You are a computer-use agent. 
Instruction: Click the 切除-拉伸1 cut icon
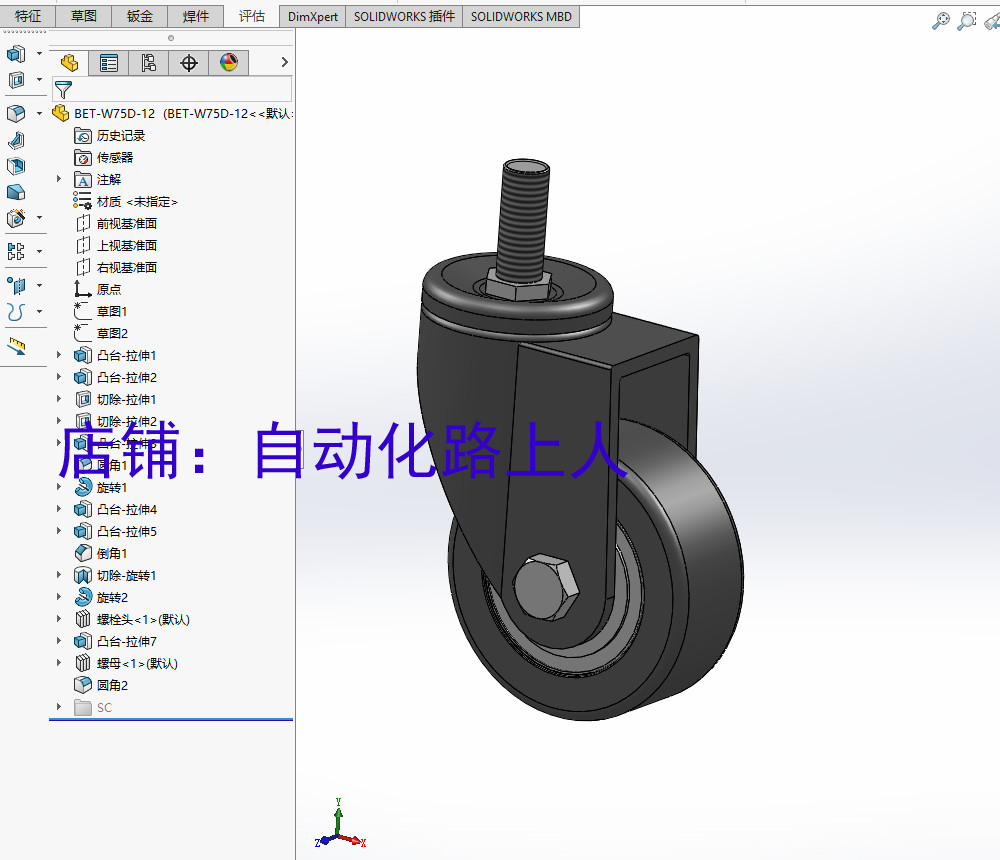tap(83, 399)
